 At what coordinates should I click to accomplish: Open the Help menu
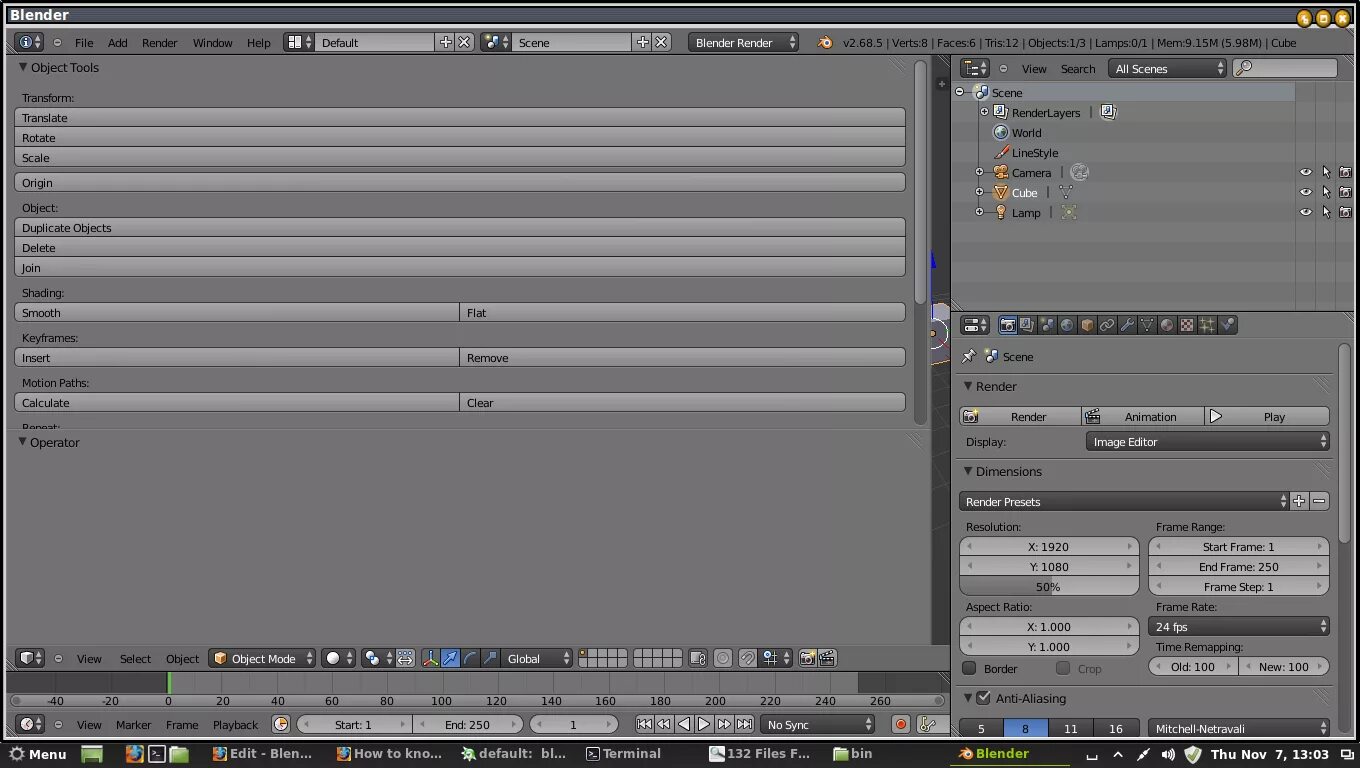tap(259, 43)
